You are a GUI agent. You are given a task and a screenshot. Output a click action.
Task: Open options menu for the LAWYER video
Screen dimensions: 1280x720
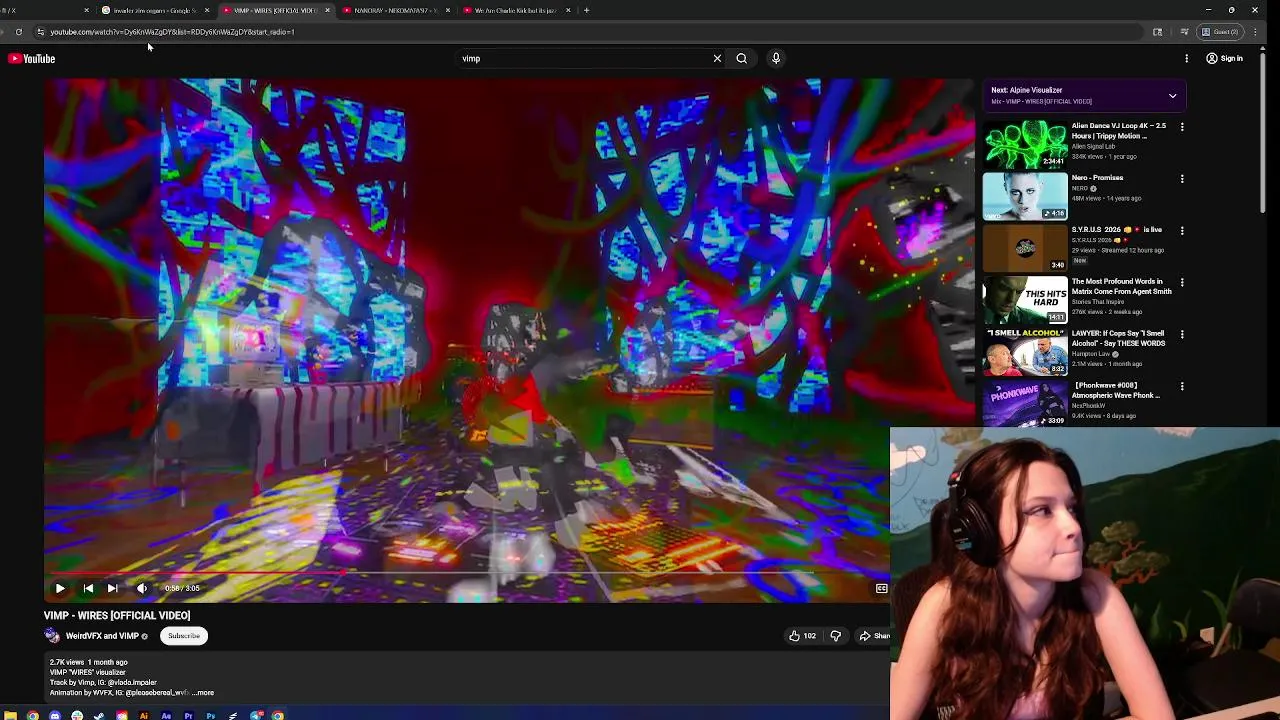click(x=1182, y=335)
